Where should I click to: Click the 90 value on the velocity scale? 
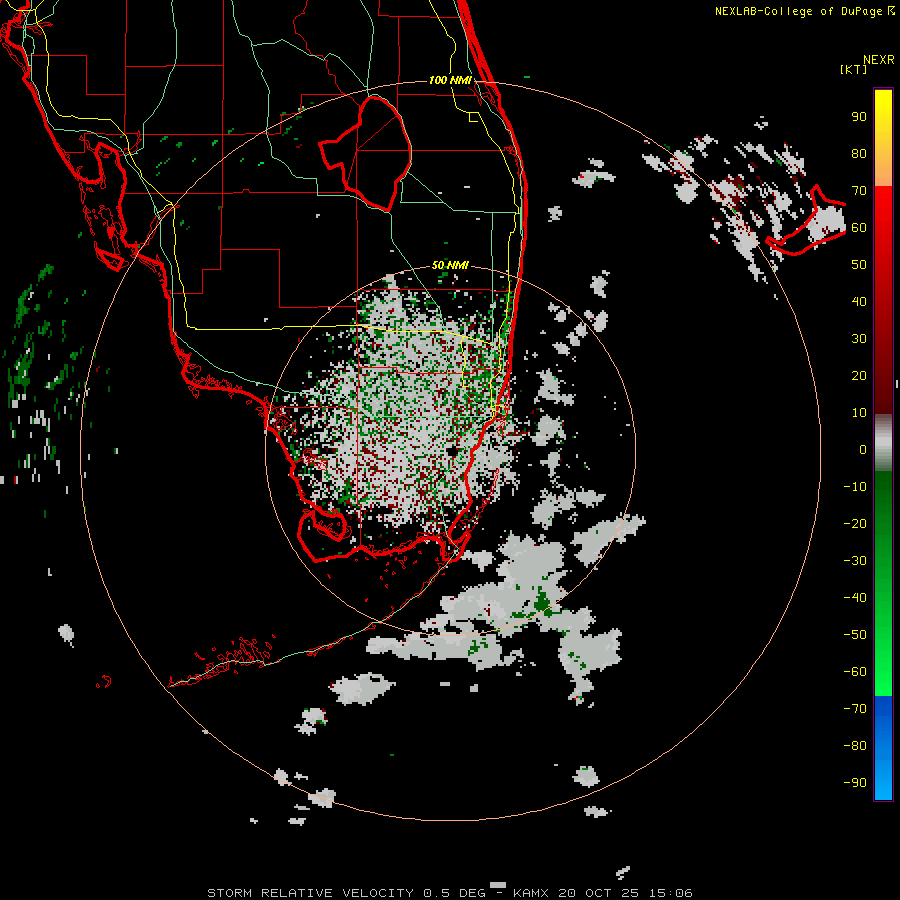(859, 117)
